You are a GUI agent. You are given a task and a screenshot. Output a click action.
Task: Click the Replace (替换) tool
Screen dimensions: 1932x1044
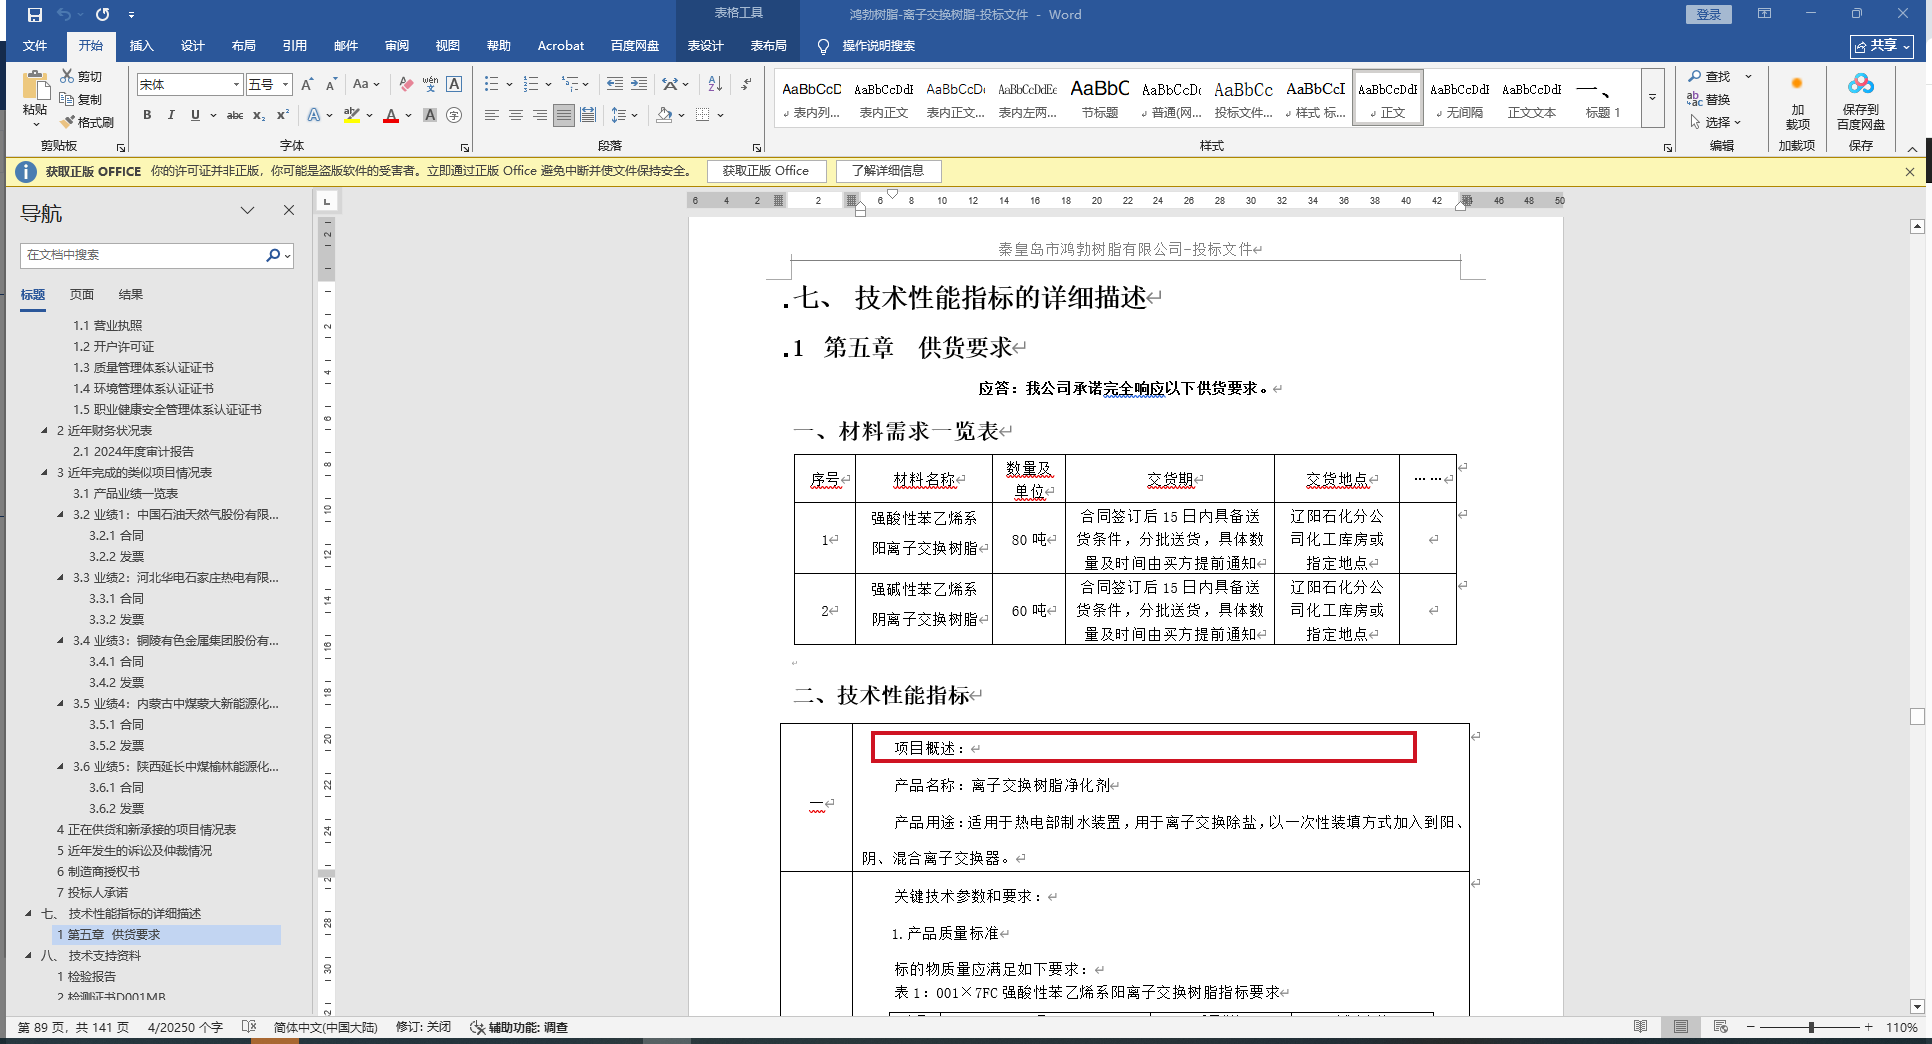(x=1709, y=99)
